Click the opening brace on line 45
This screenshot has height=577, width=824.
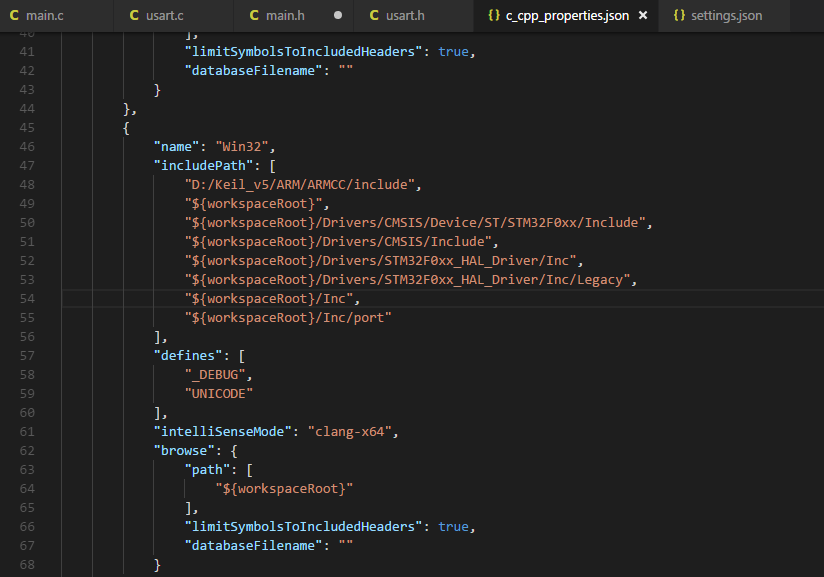tap(126, 128)
